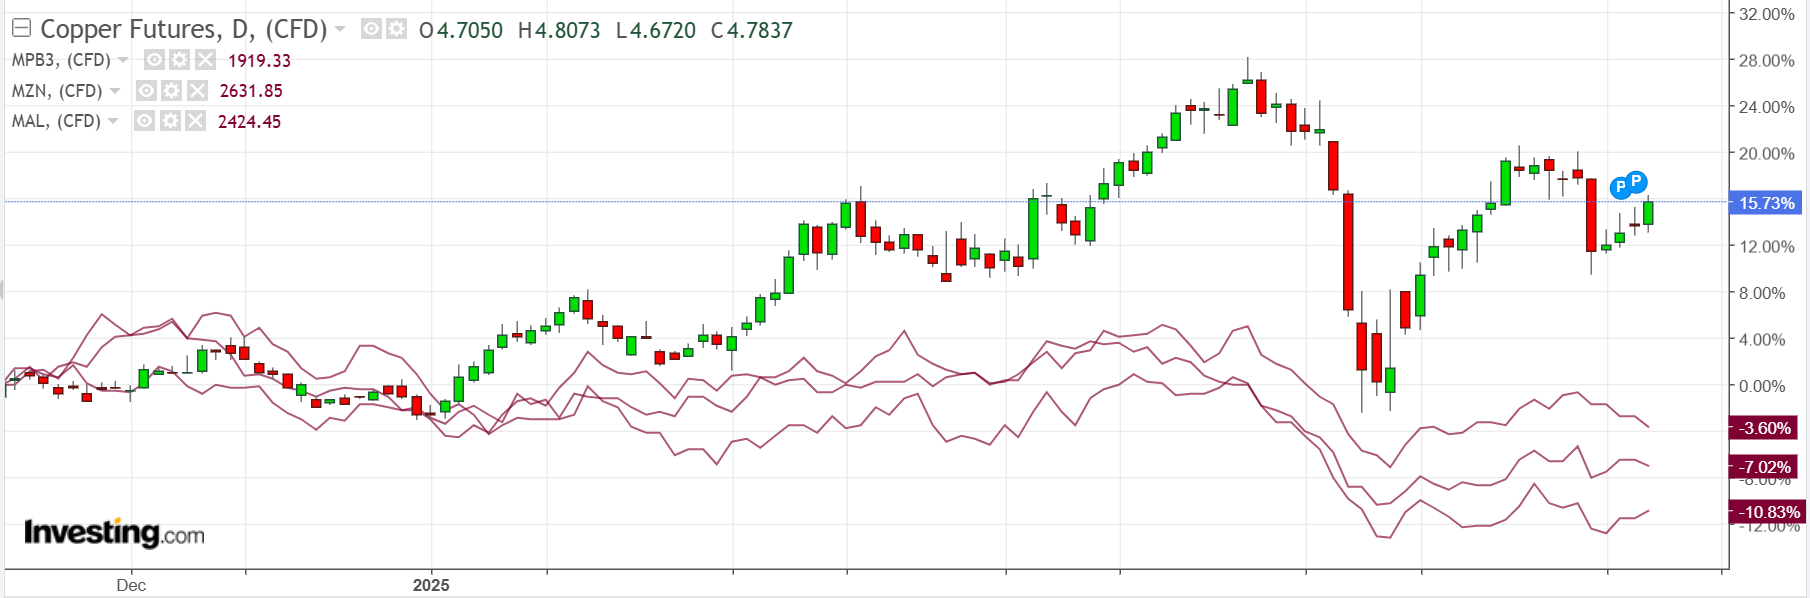
Task: Click the 24.00% tick on price axis
Action: pyautogui.click(x=1767, y=107)
